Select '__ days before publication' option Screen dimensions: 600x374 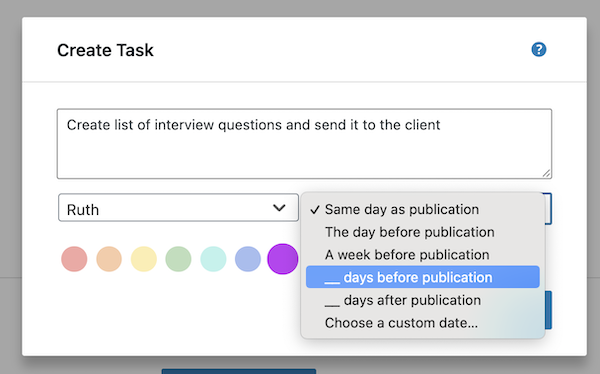tap(423, 277)
